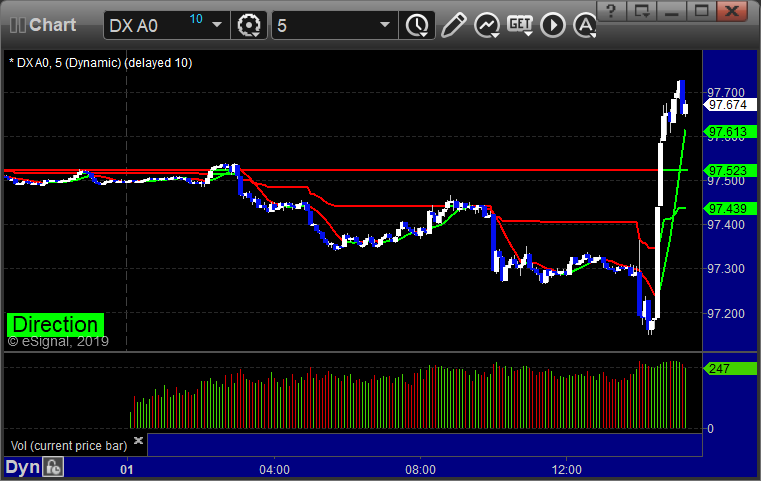The image size is (761, 481).
Task: Click the symbol link number 10
Action: [x=196, y=19]
